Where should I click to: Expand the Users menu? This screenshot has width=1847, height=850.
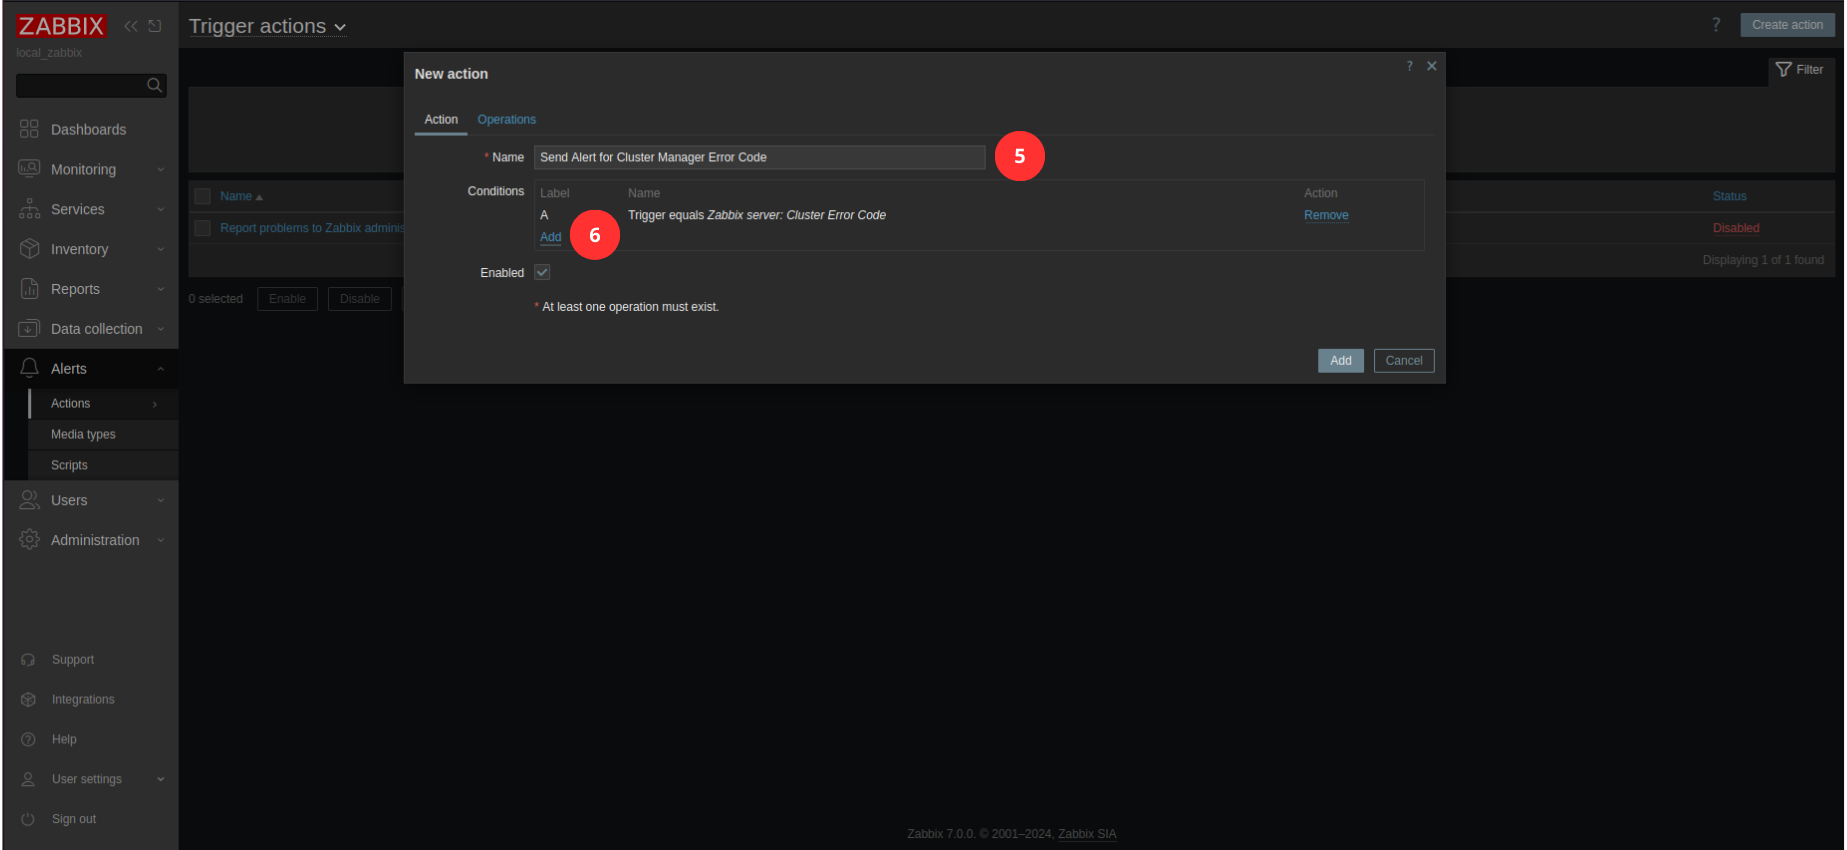pyautogui.click(x=160, y=501)
